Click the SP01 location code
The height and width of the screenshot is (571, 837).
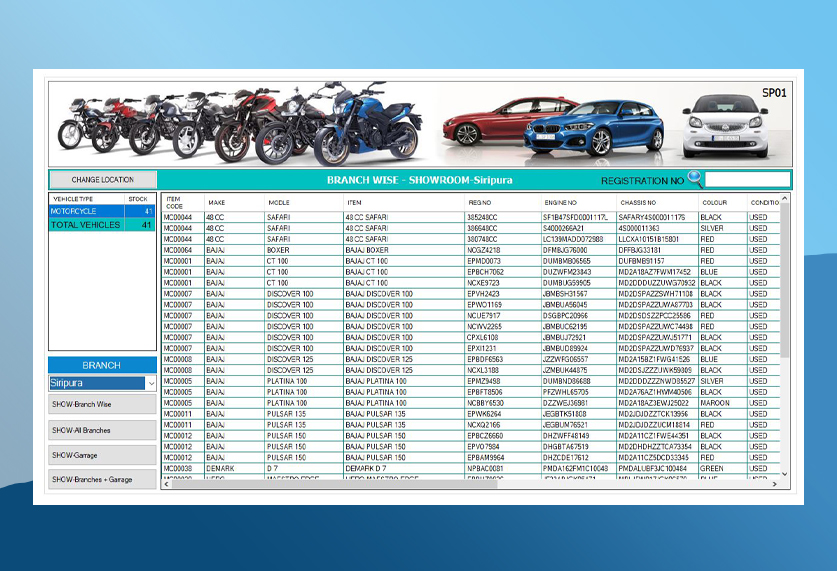pos(774,93)
